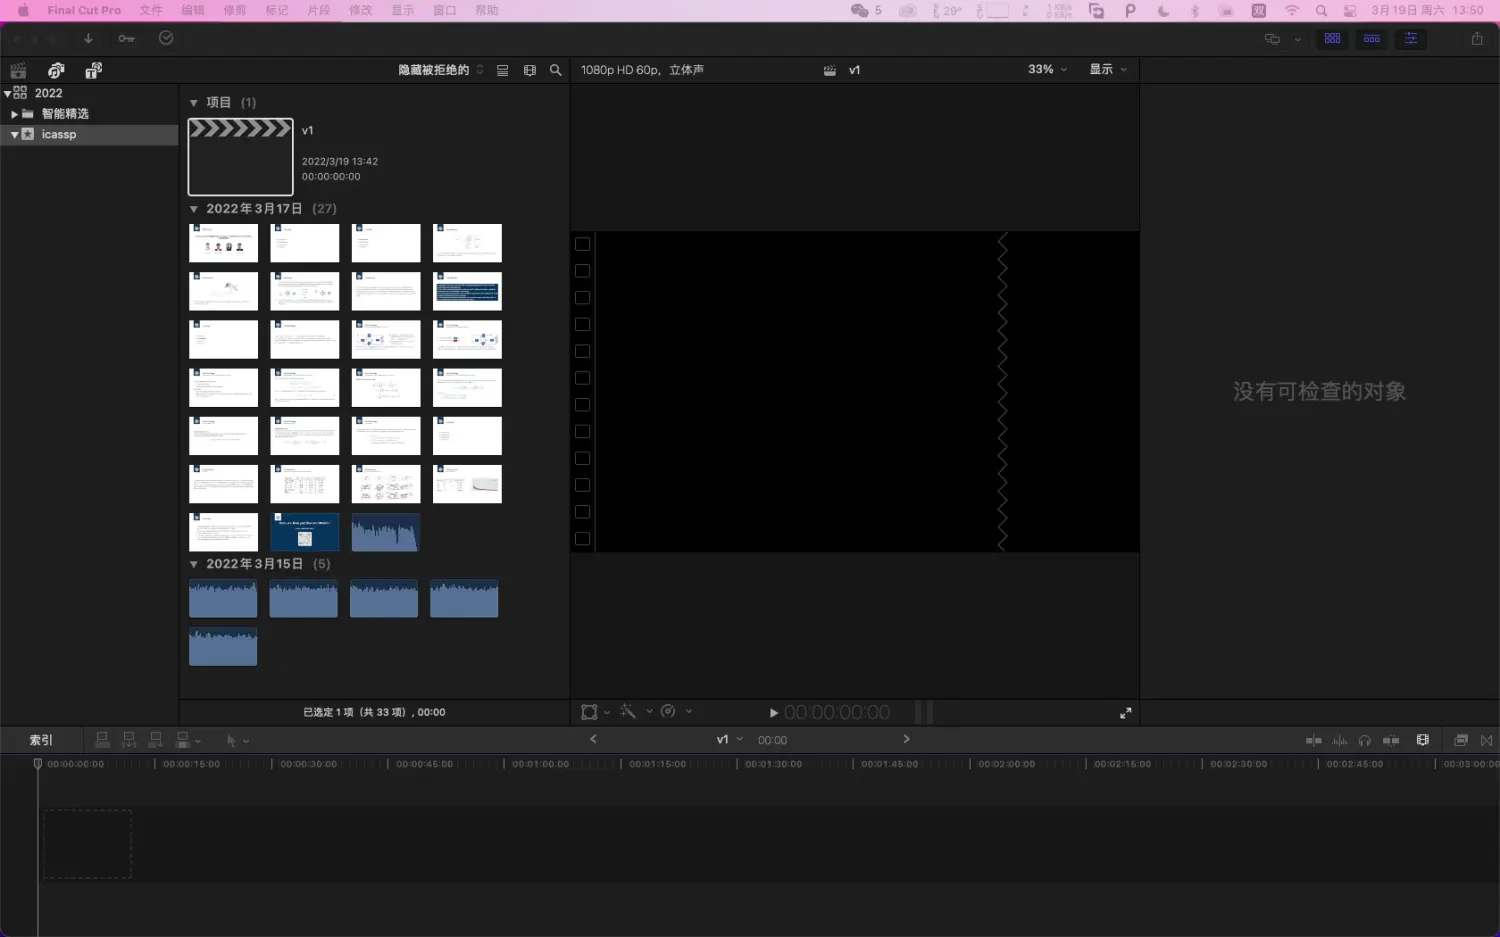This screenshot has height=937, width=1500.
Task: Open the 隐藏被拒绝的 clip filter dropdown
Action: click(x=440, y=70)
